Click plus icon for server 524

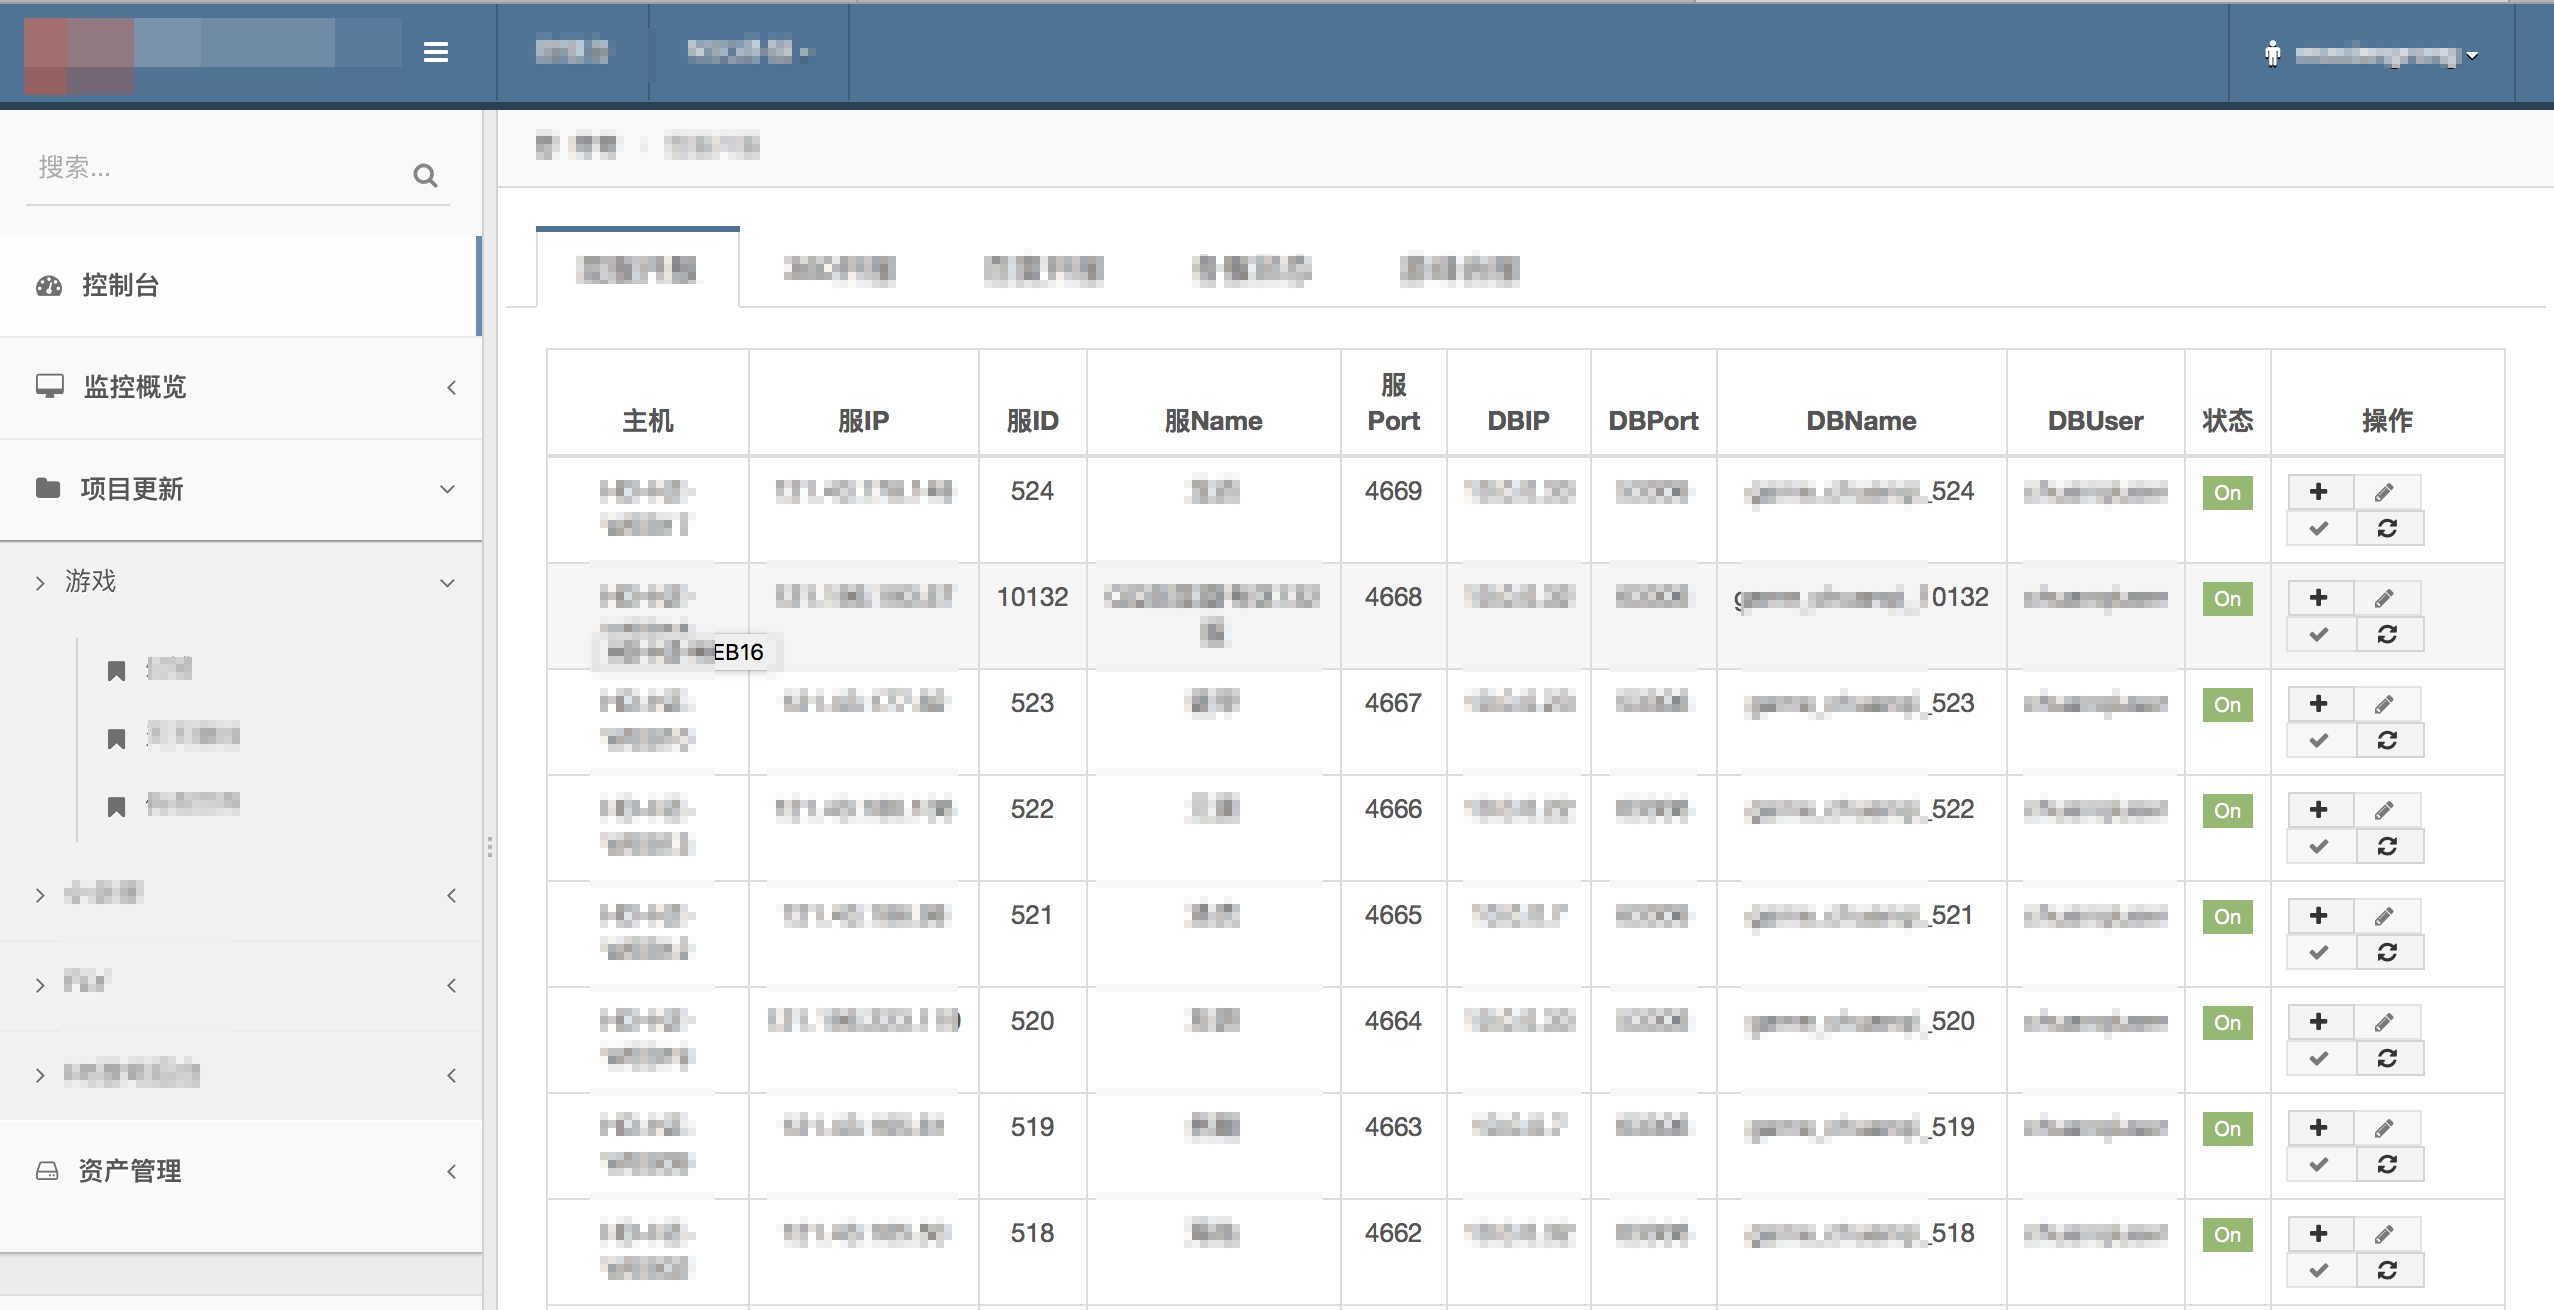click(x=2319, y=491)
